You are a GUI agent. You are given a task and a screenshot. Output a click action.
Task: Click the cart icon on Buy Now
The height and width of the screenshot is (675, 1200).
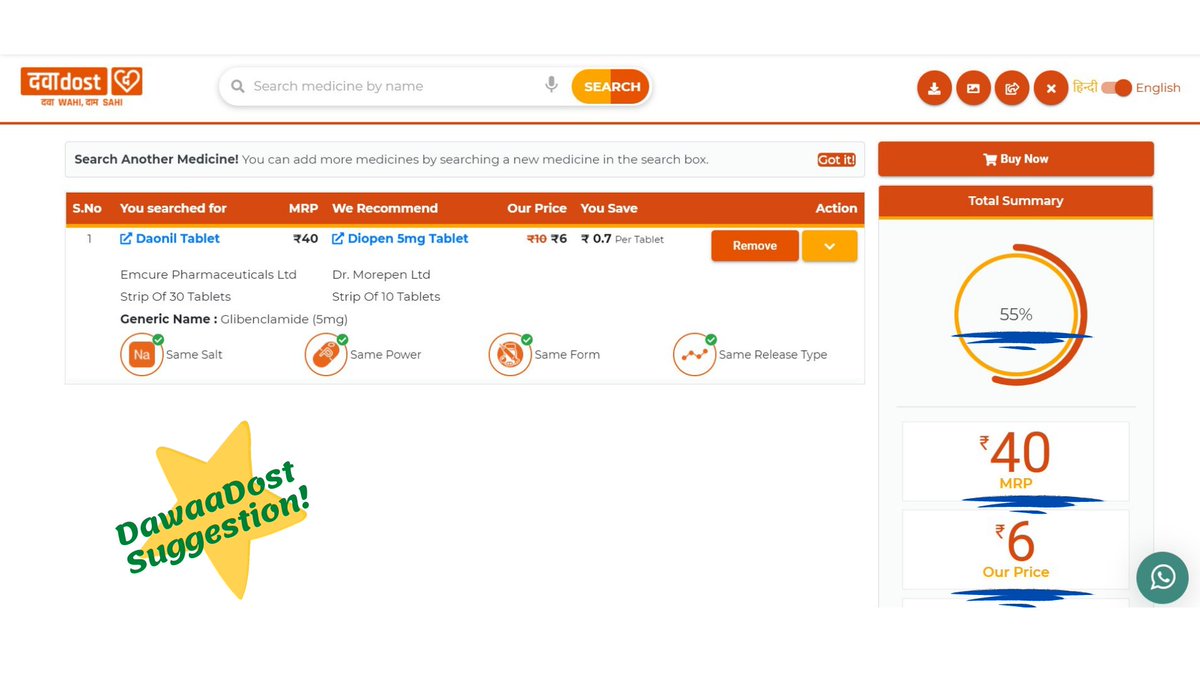[990, 159]
